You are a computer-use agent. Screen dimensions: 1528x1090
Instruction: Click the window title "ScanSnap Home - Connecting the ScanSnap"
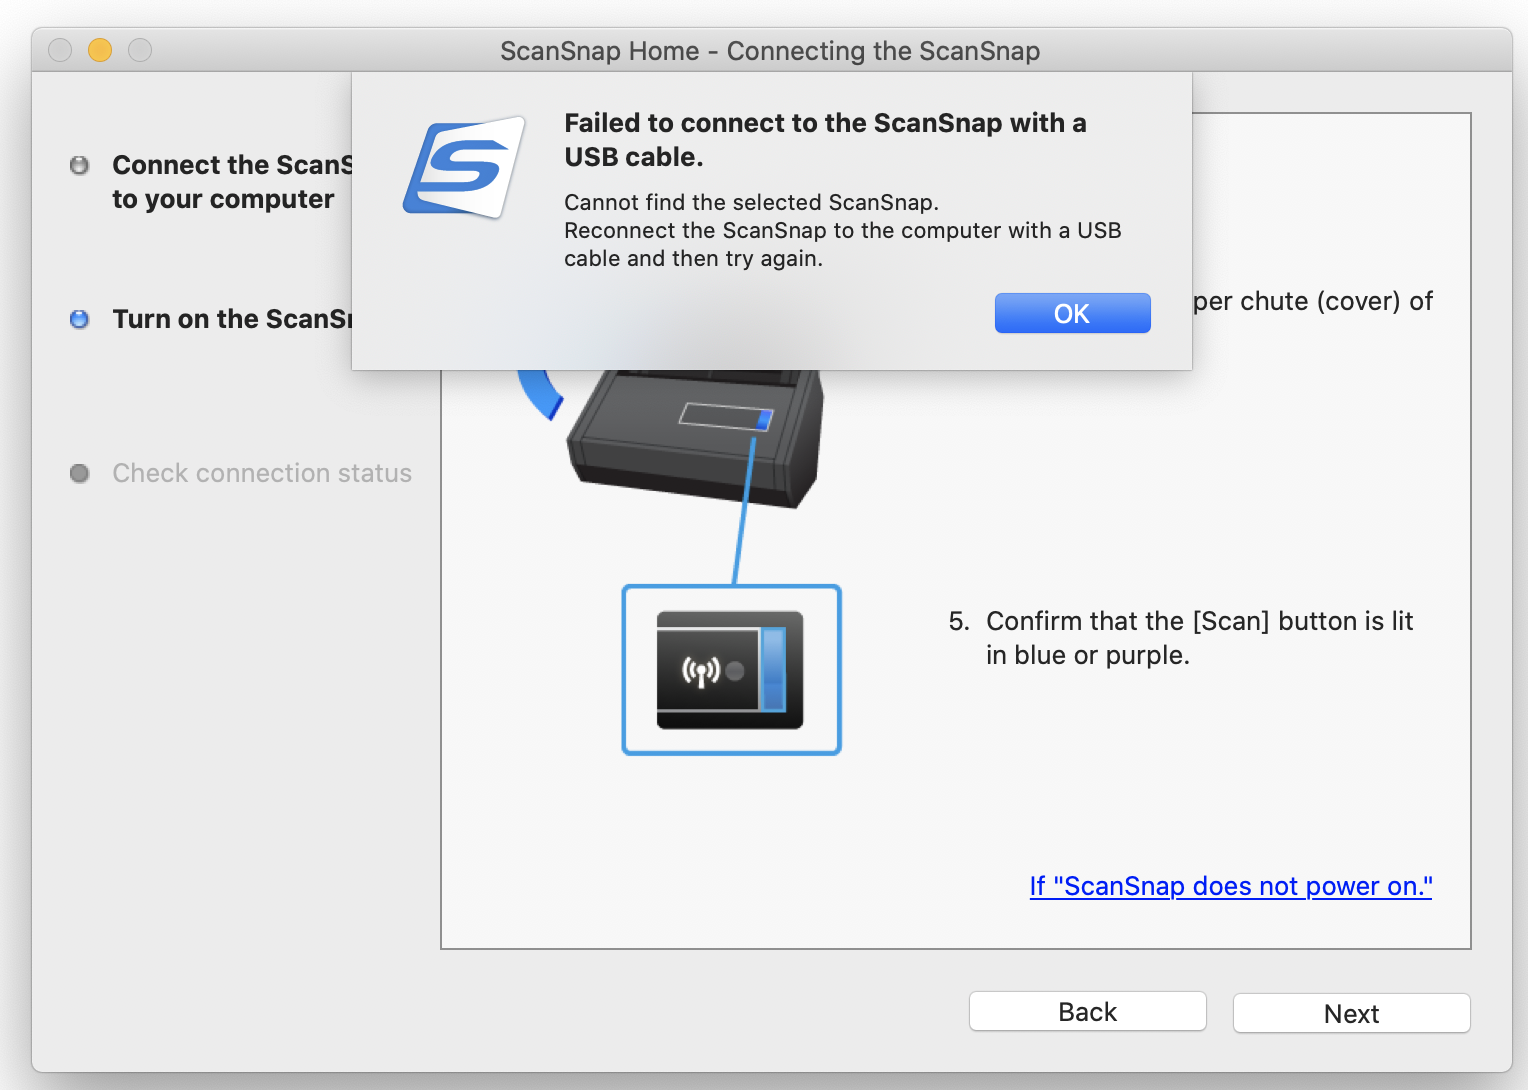pyautogui.click(x=770, y=51)
